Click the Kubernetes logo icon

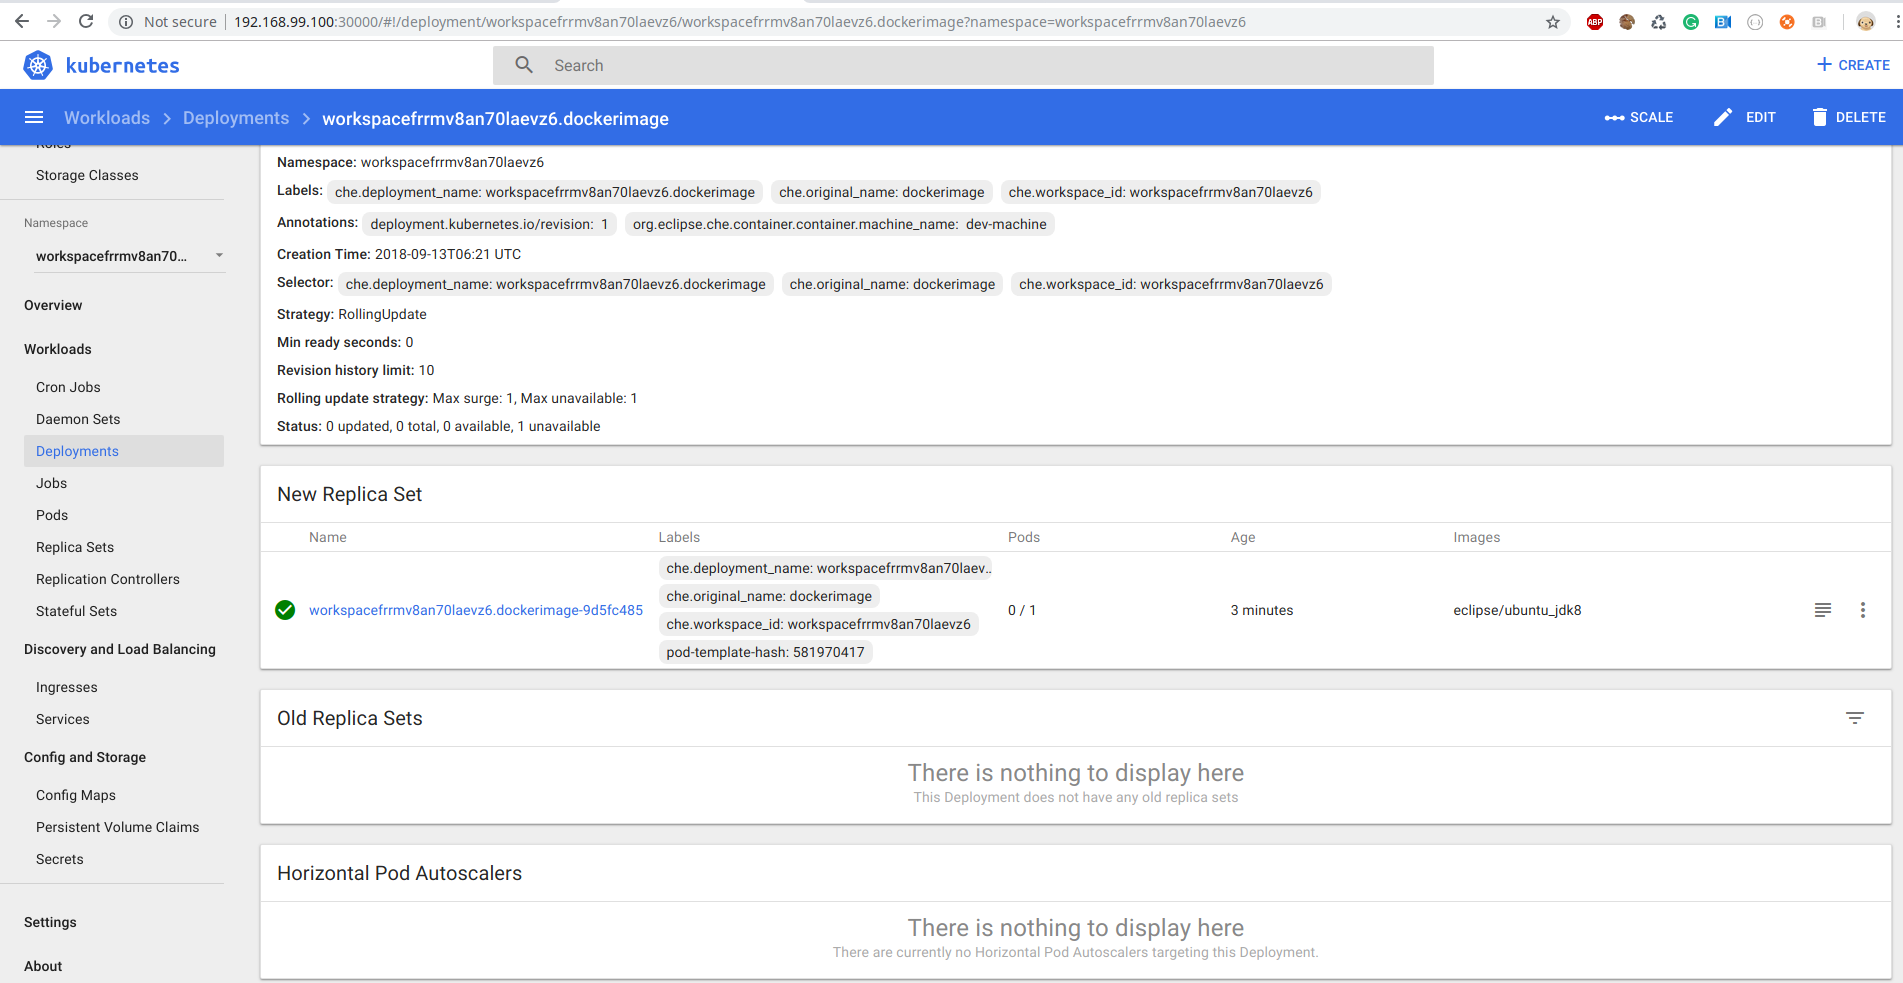38,65
